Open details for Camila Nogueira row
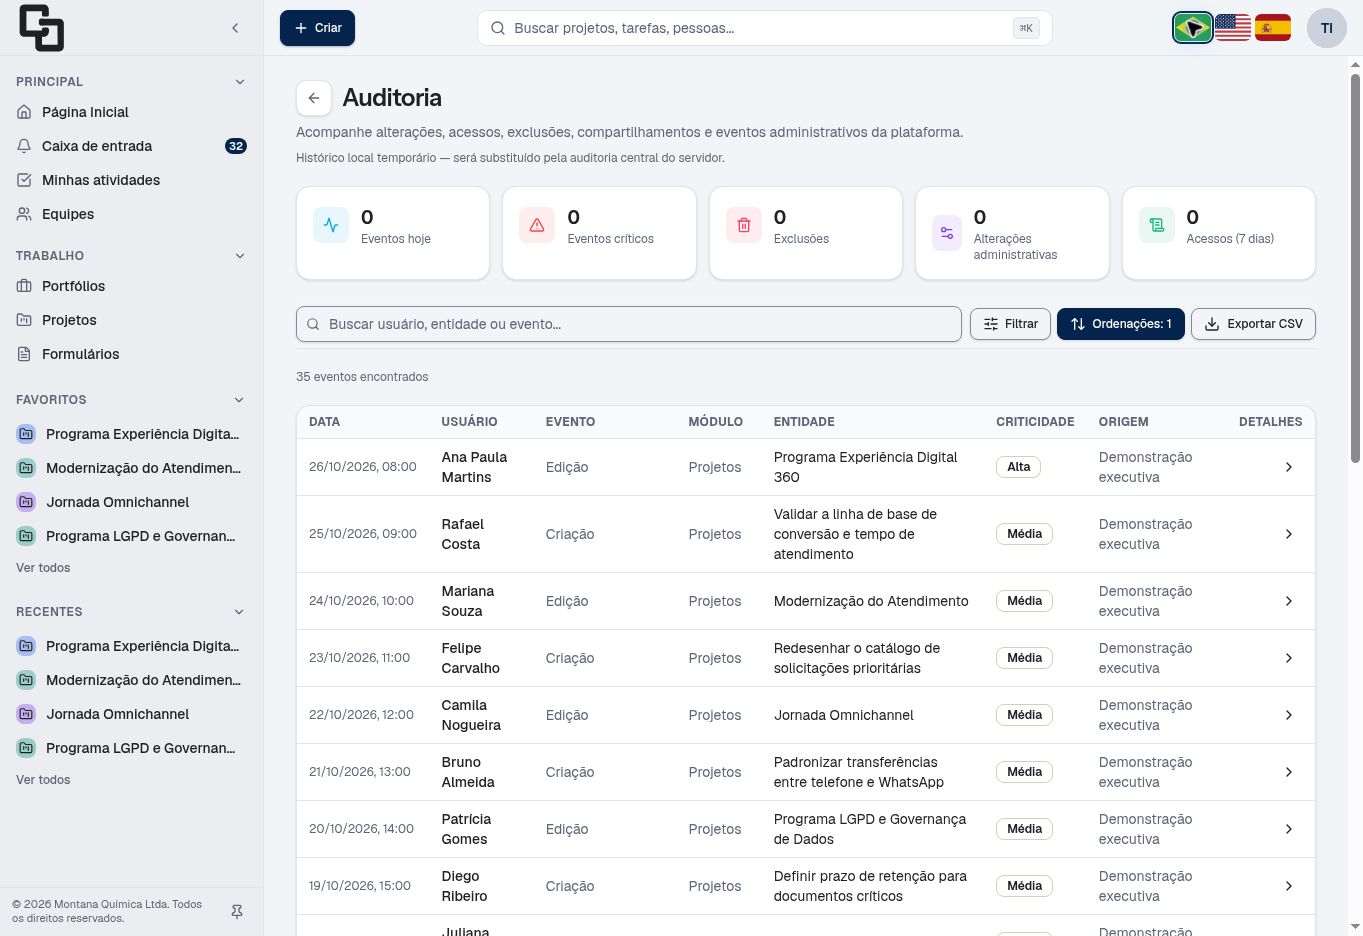1363x936 pixels. coord(1289,715)
